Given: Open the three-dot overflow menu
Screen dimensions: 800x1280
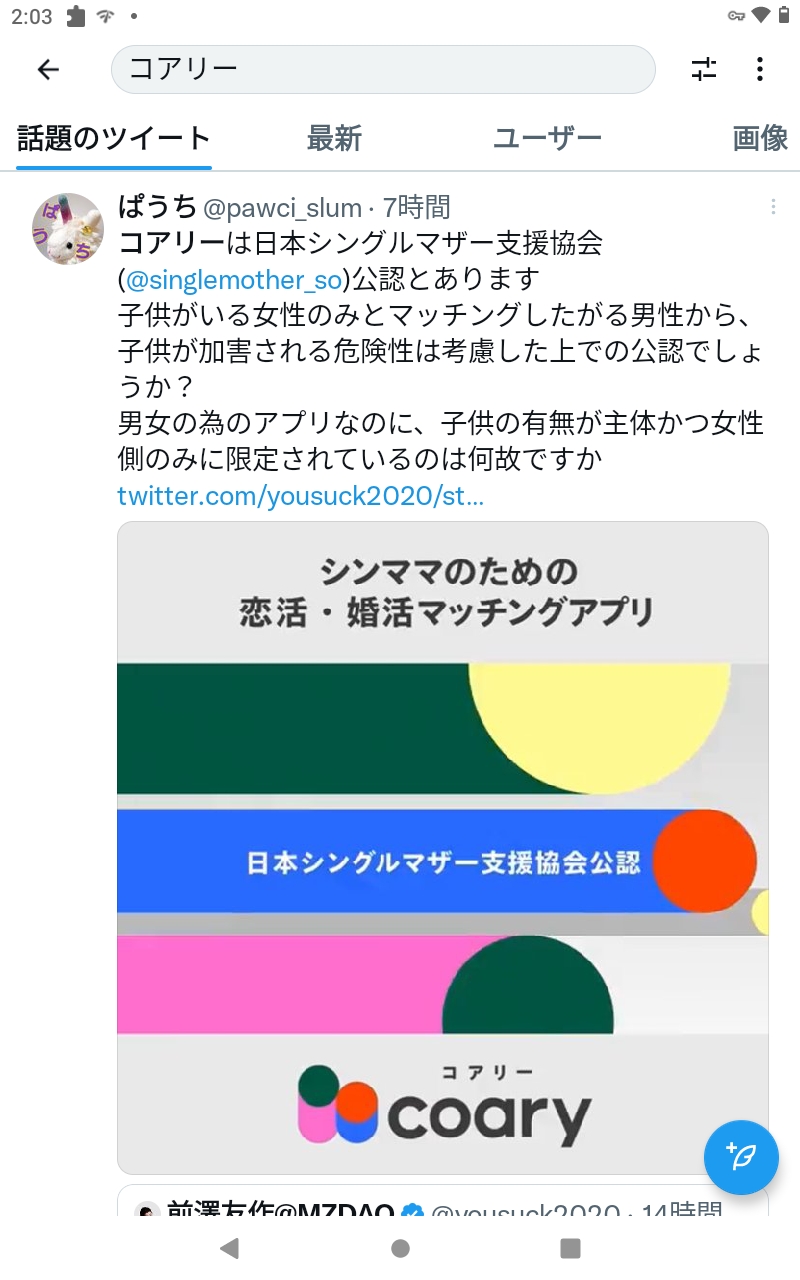Looking at the screenshot, I should [x=760, y=69].
